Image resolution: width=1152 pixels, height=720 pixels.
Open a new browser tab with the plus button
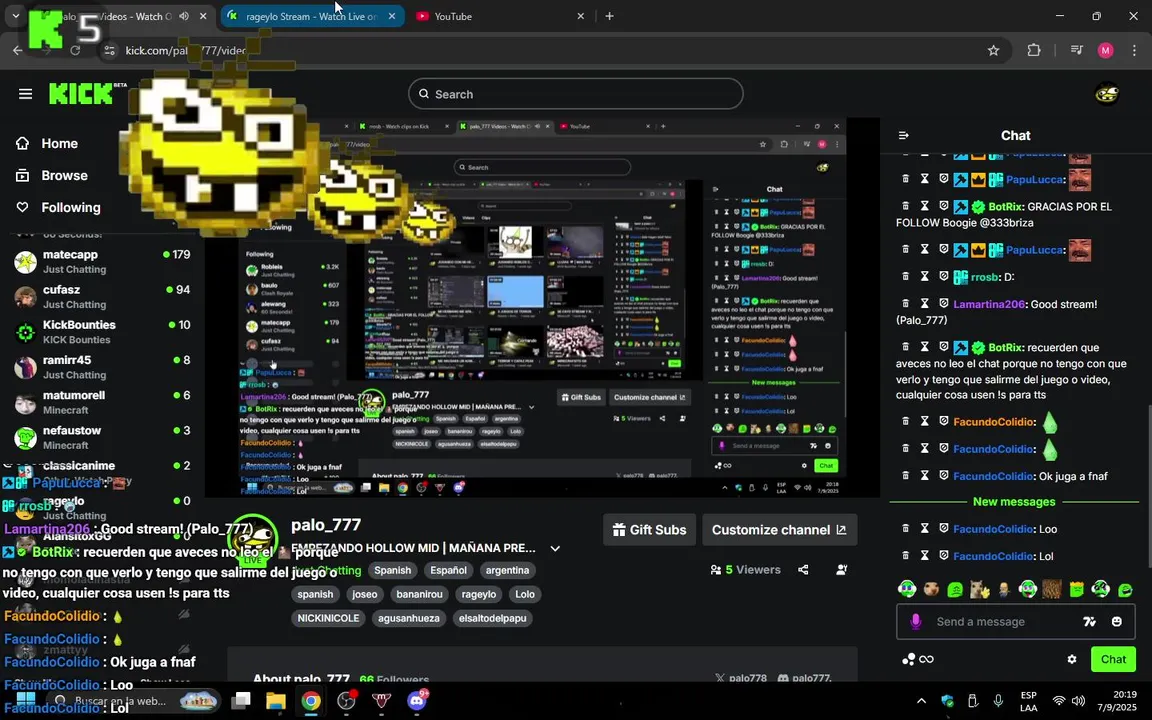609,16
